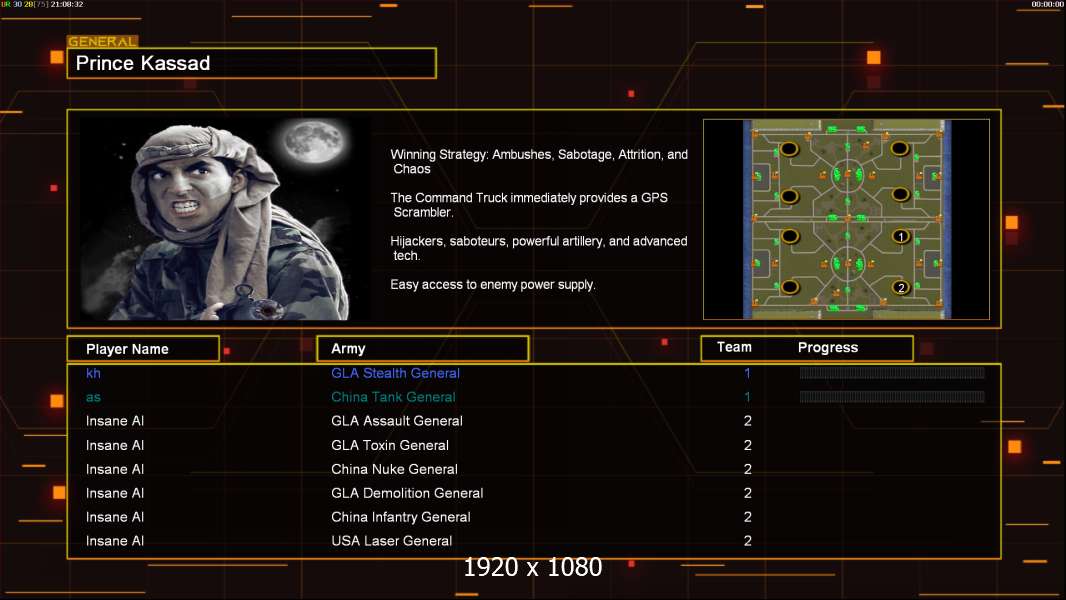Click start position marker 2 on the minimap

pos(901,287)
